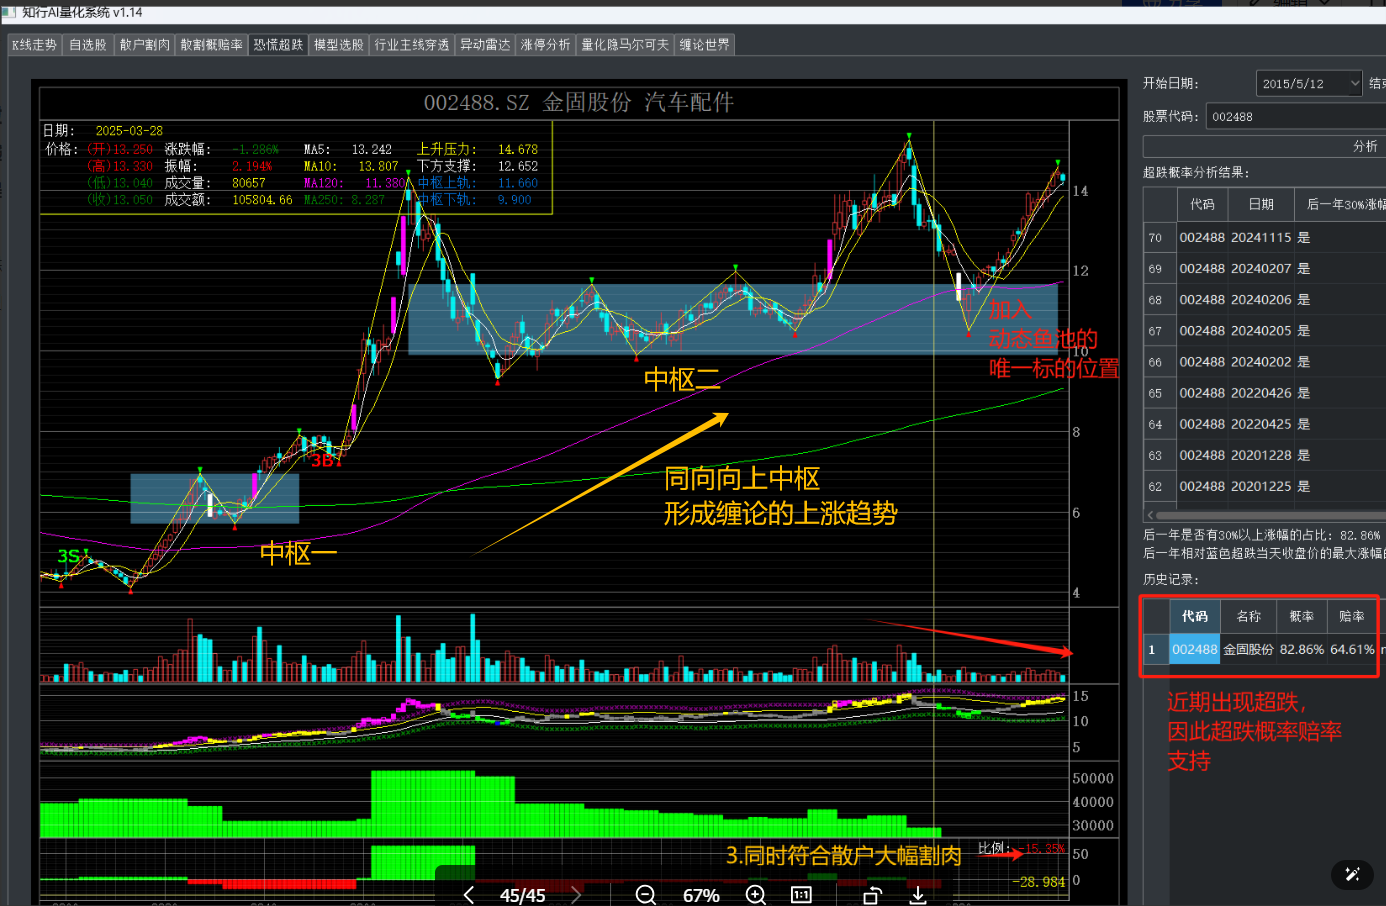Click the zoom out magnifier icon
The width and height of the screenshot is (1386, 906).
coord(646,895)
